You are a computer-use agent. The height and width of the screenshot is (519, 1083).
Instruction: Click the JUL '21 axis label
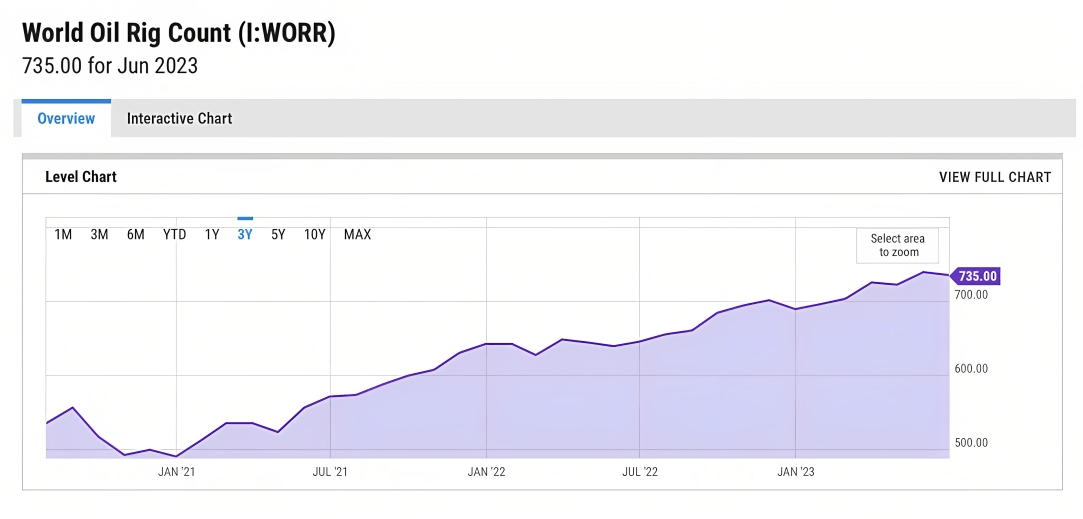[x=330, y=472]
